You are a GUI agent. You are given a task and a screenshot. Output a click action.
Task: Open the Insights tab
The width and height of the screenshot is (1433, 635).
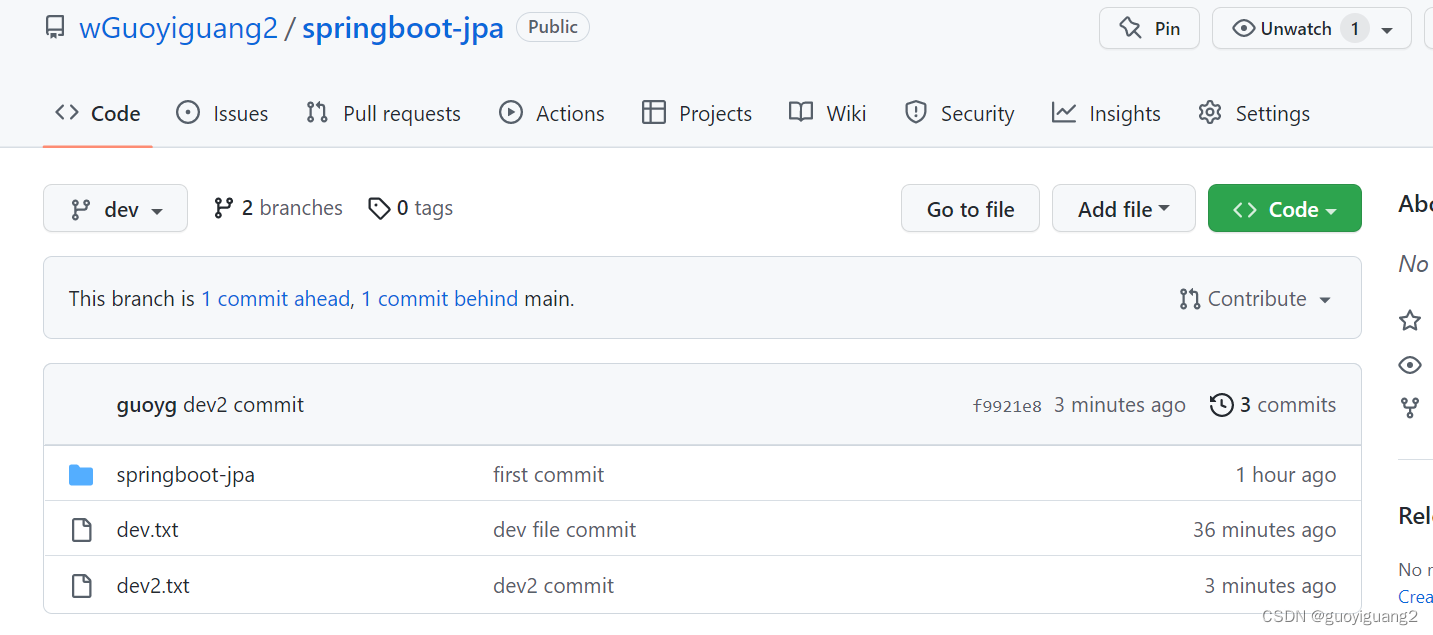[x=1106, y=113]
